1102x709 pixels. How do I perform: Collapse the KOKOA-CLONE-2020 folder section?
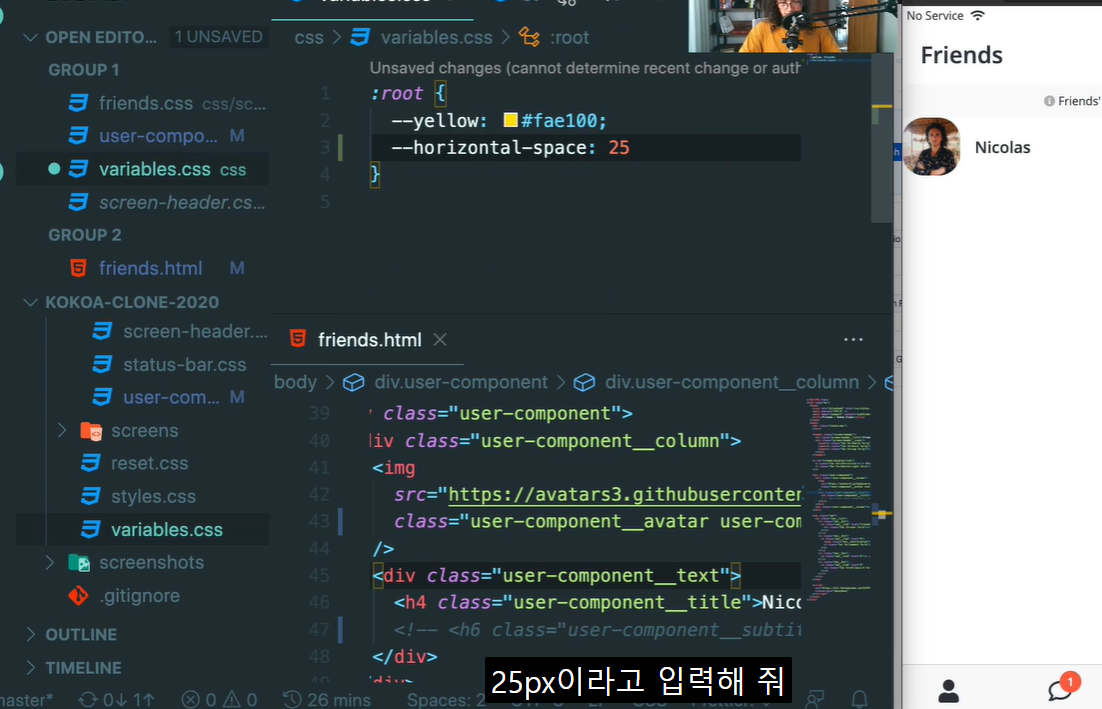[30, 302]
